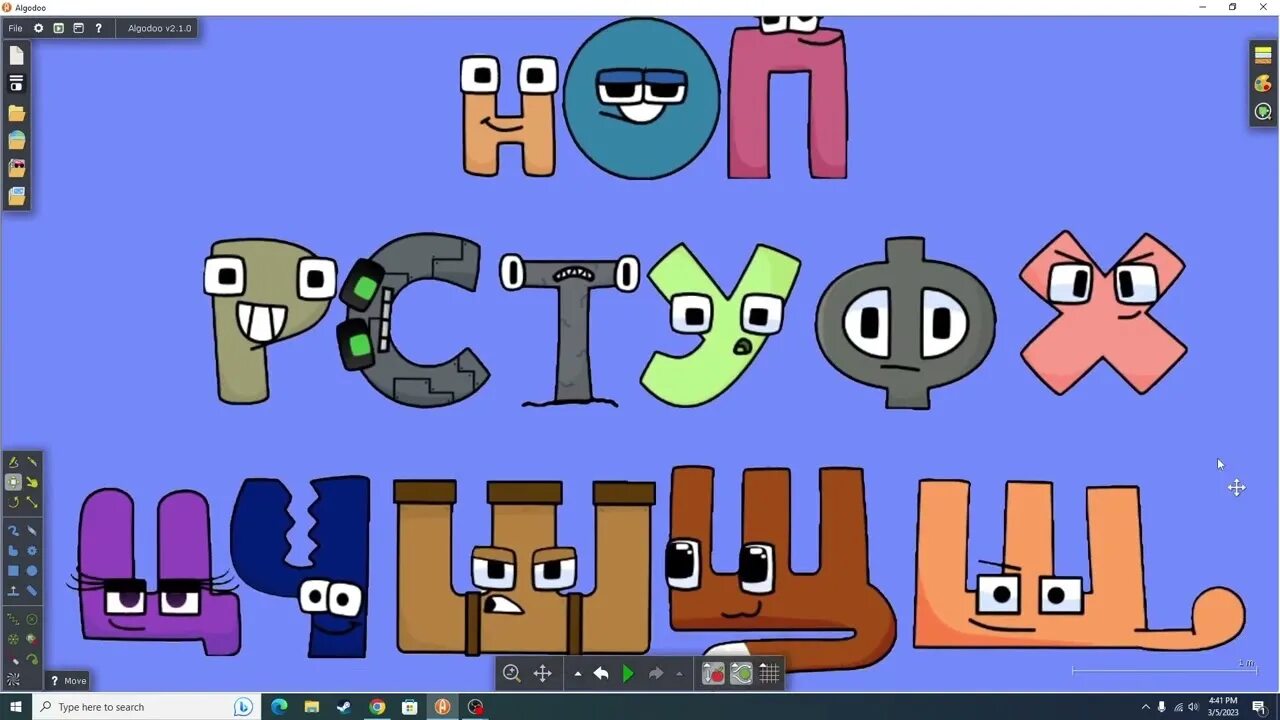Toggle gravity with the apple icon
The image size is (1280, 720).
click(713, 673)
